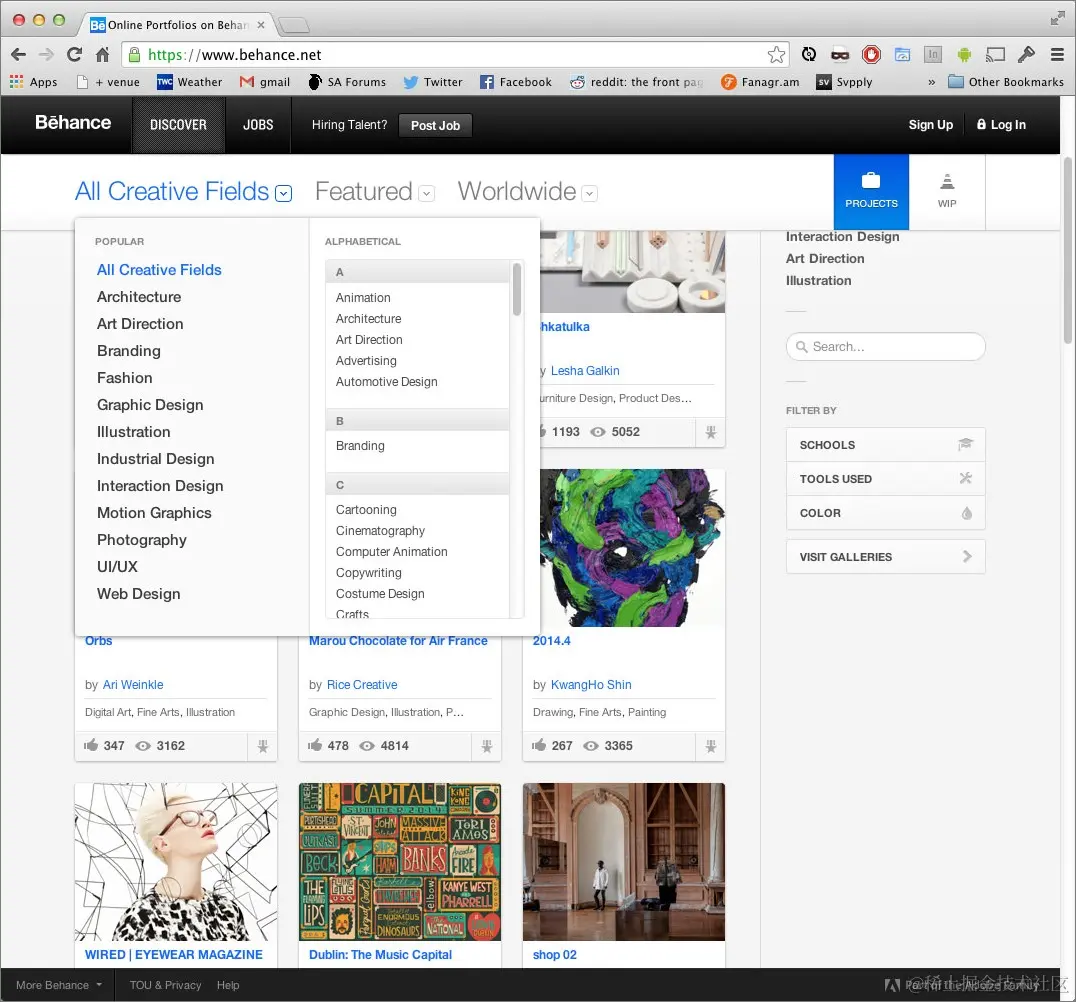Click the browser back arrow
This screenshot has height=1002, width=1076.
(x=19, y=54)
